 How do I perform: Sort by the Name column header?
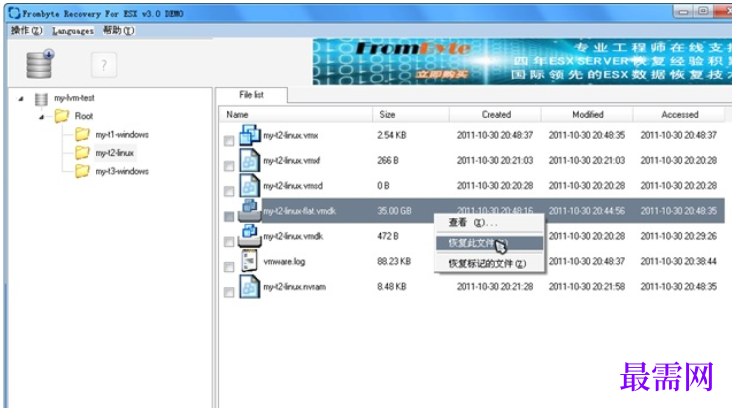[296, 114]
